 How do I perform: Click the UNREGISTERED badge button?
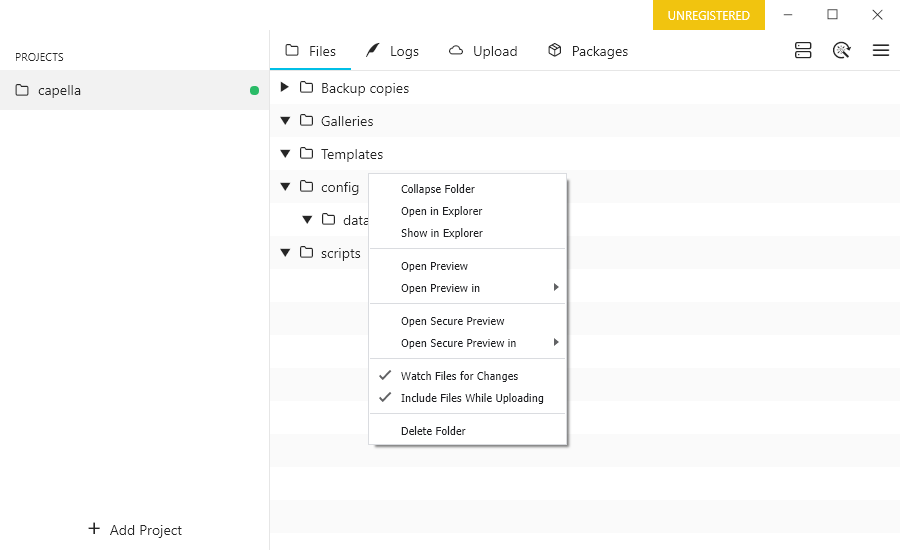709,15
